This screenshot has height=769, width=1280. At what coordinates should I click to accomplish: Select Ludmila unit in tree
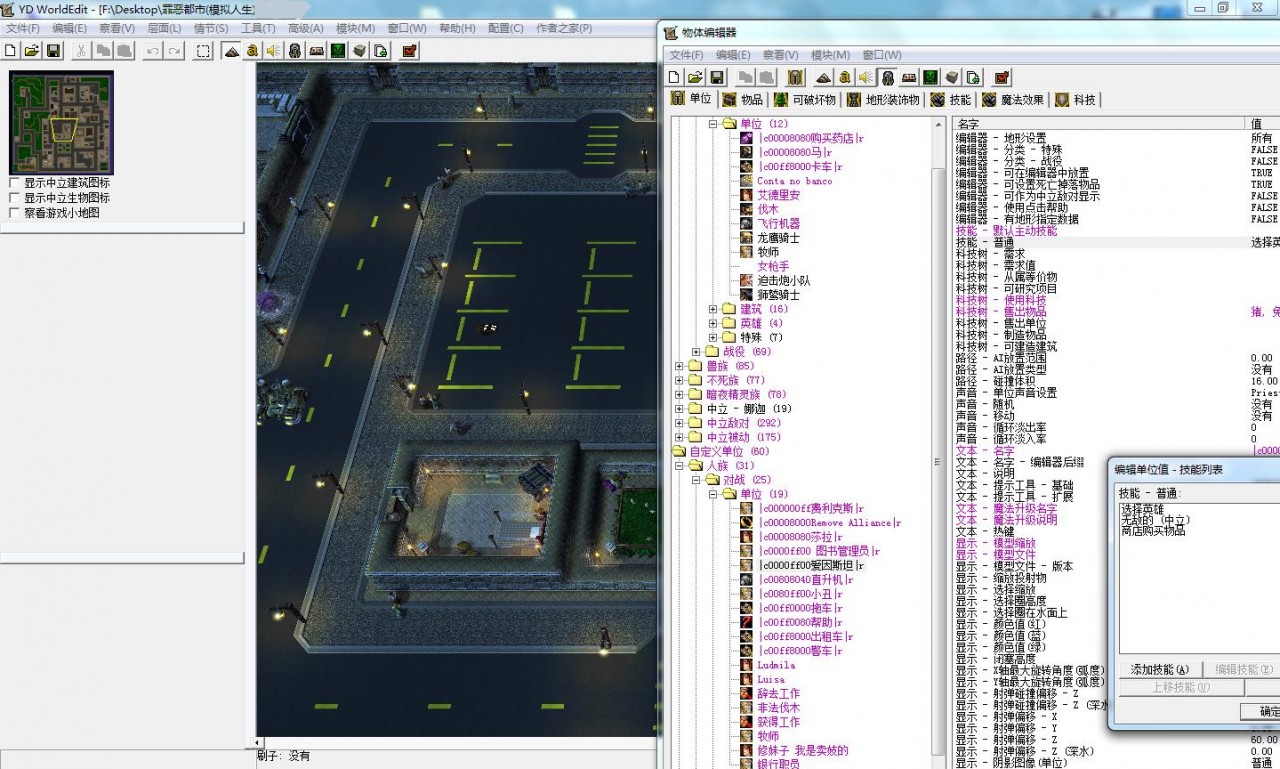coord(777,665)
